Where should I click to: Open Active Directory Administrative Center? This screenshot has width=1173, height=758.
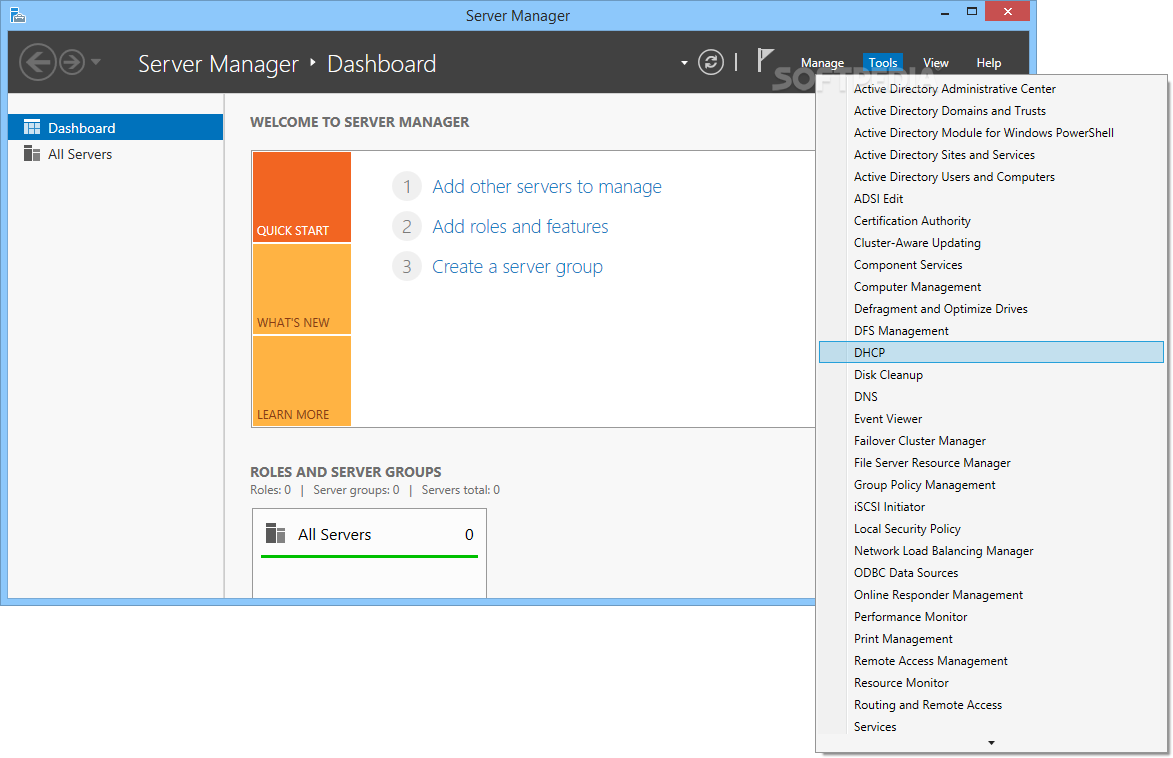click(x=991, y=88)
